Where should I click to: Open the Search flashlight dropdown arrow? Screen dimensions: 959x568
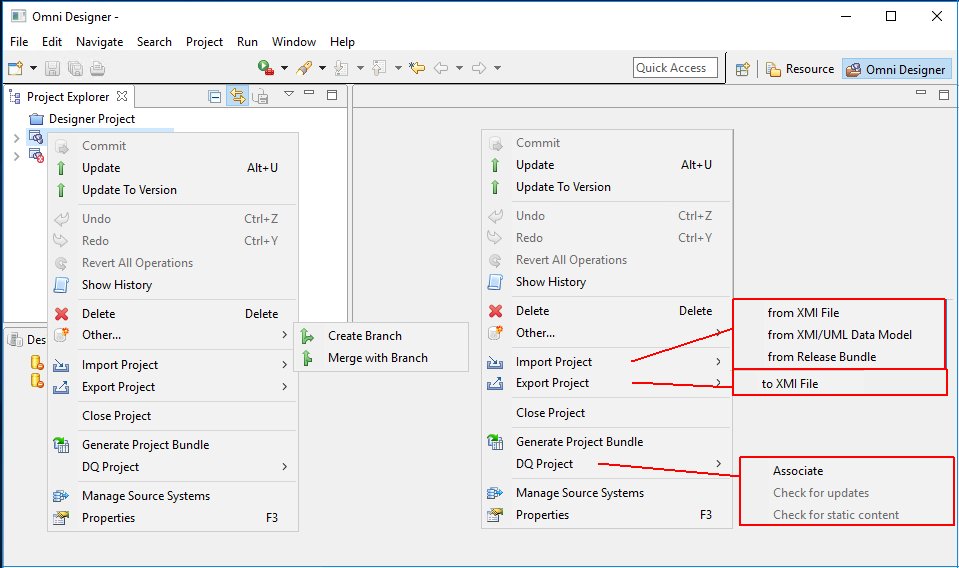pyautogui.click(x=322, y=68)
